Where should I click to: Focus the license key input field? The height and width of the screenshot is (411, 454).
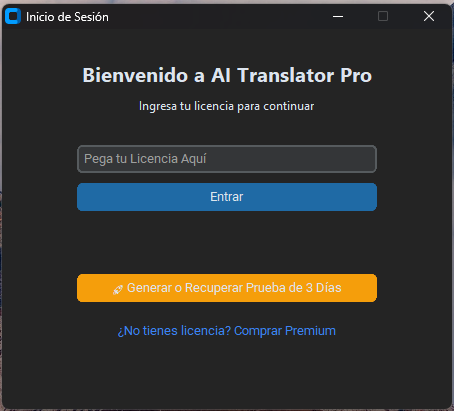[x=227, y=159]
